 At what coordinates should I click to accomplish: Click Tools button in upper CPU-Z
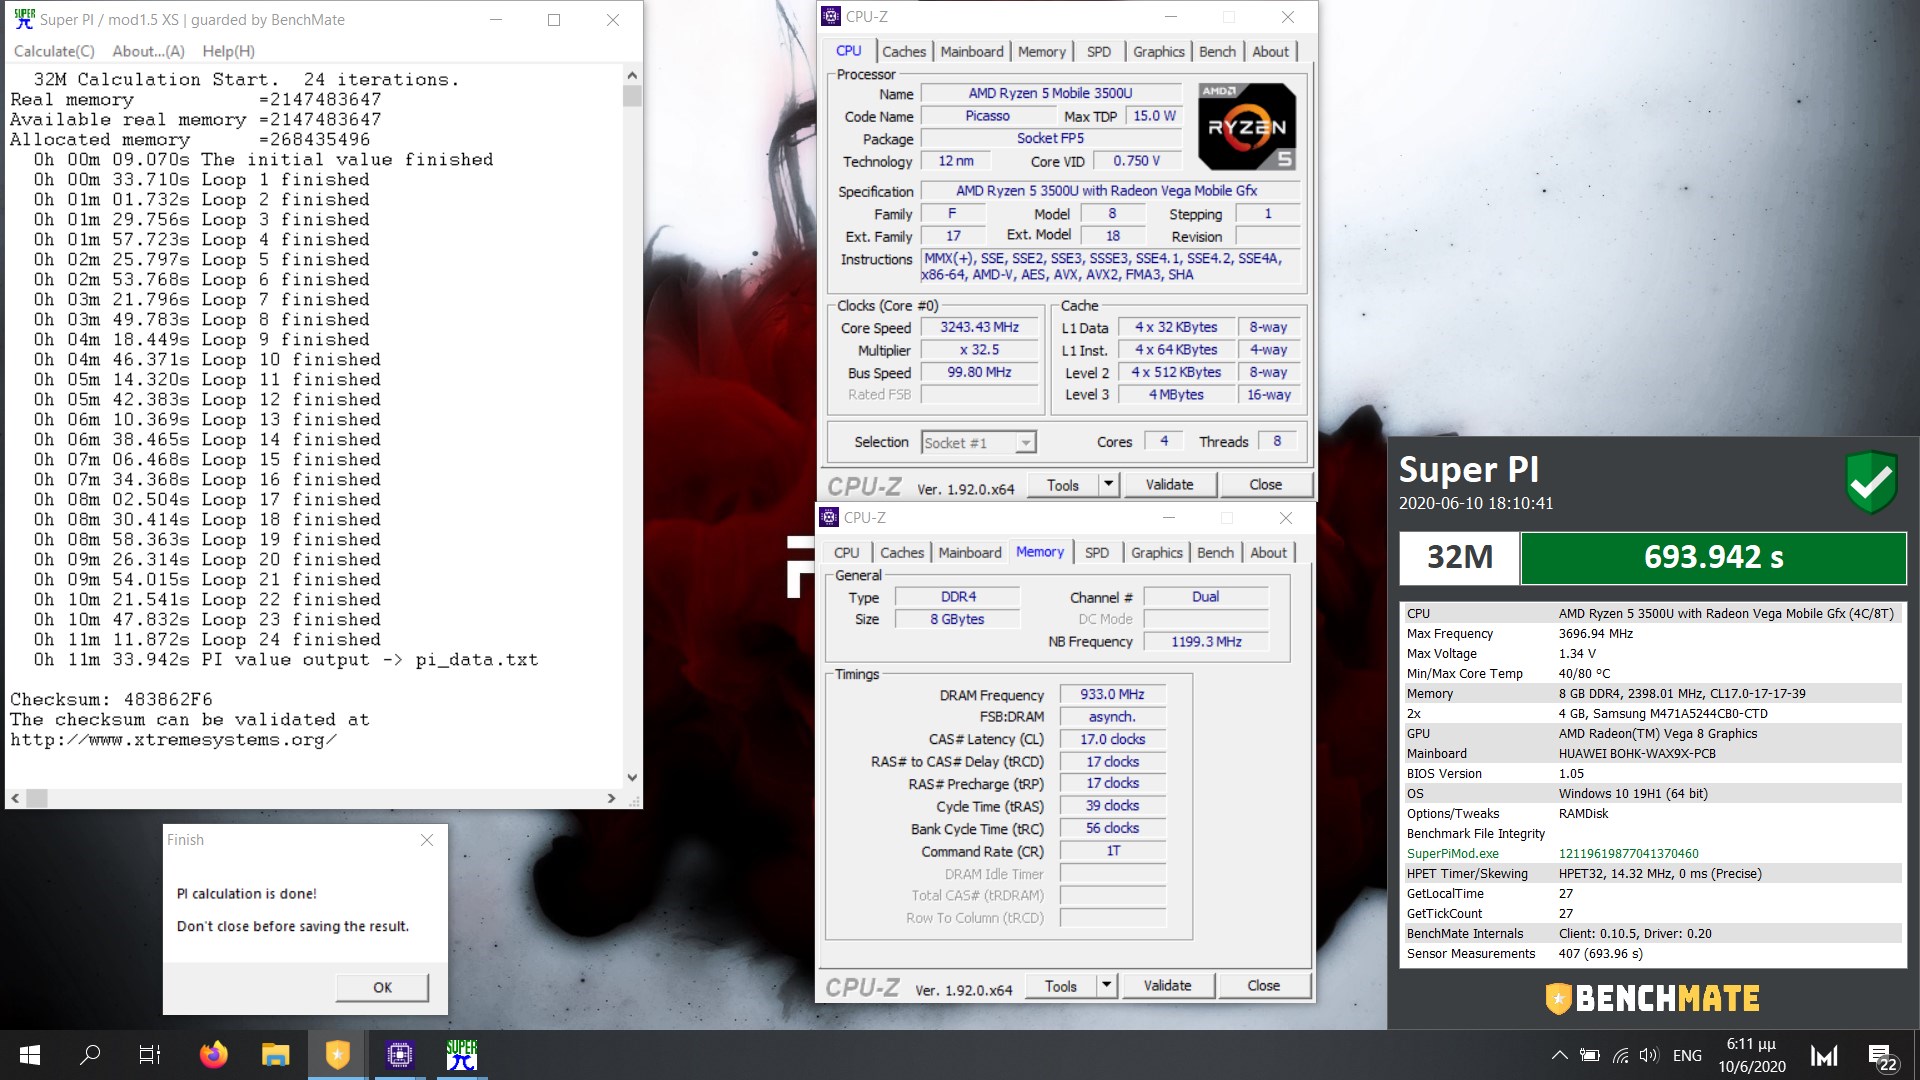tap(1063, 484)
